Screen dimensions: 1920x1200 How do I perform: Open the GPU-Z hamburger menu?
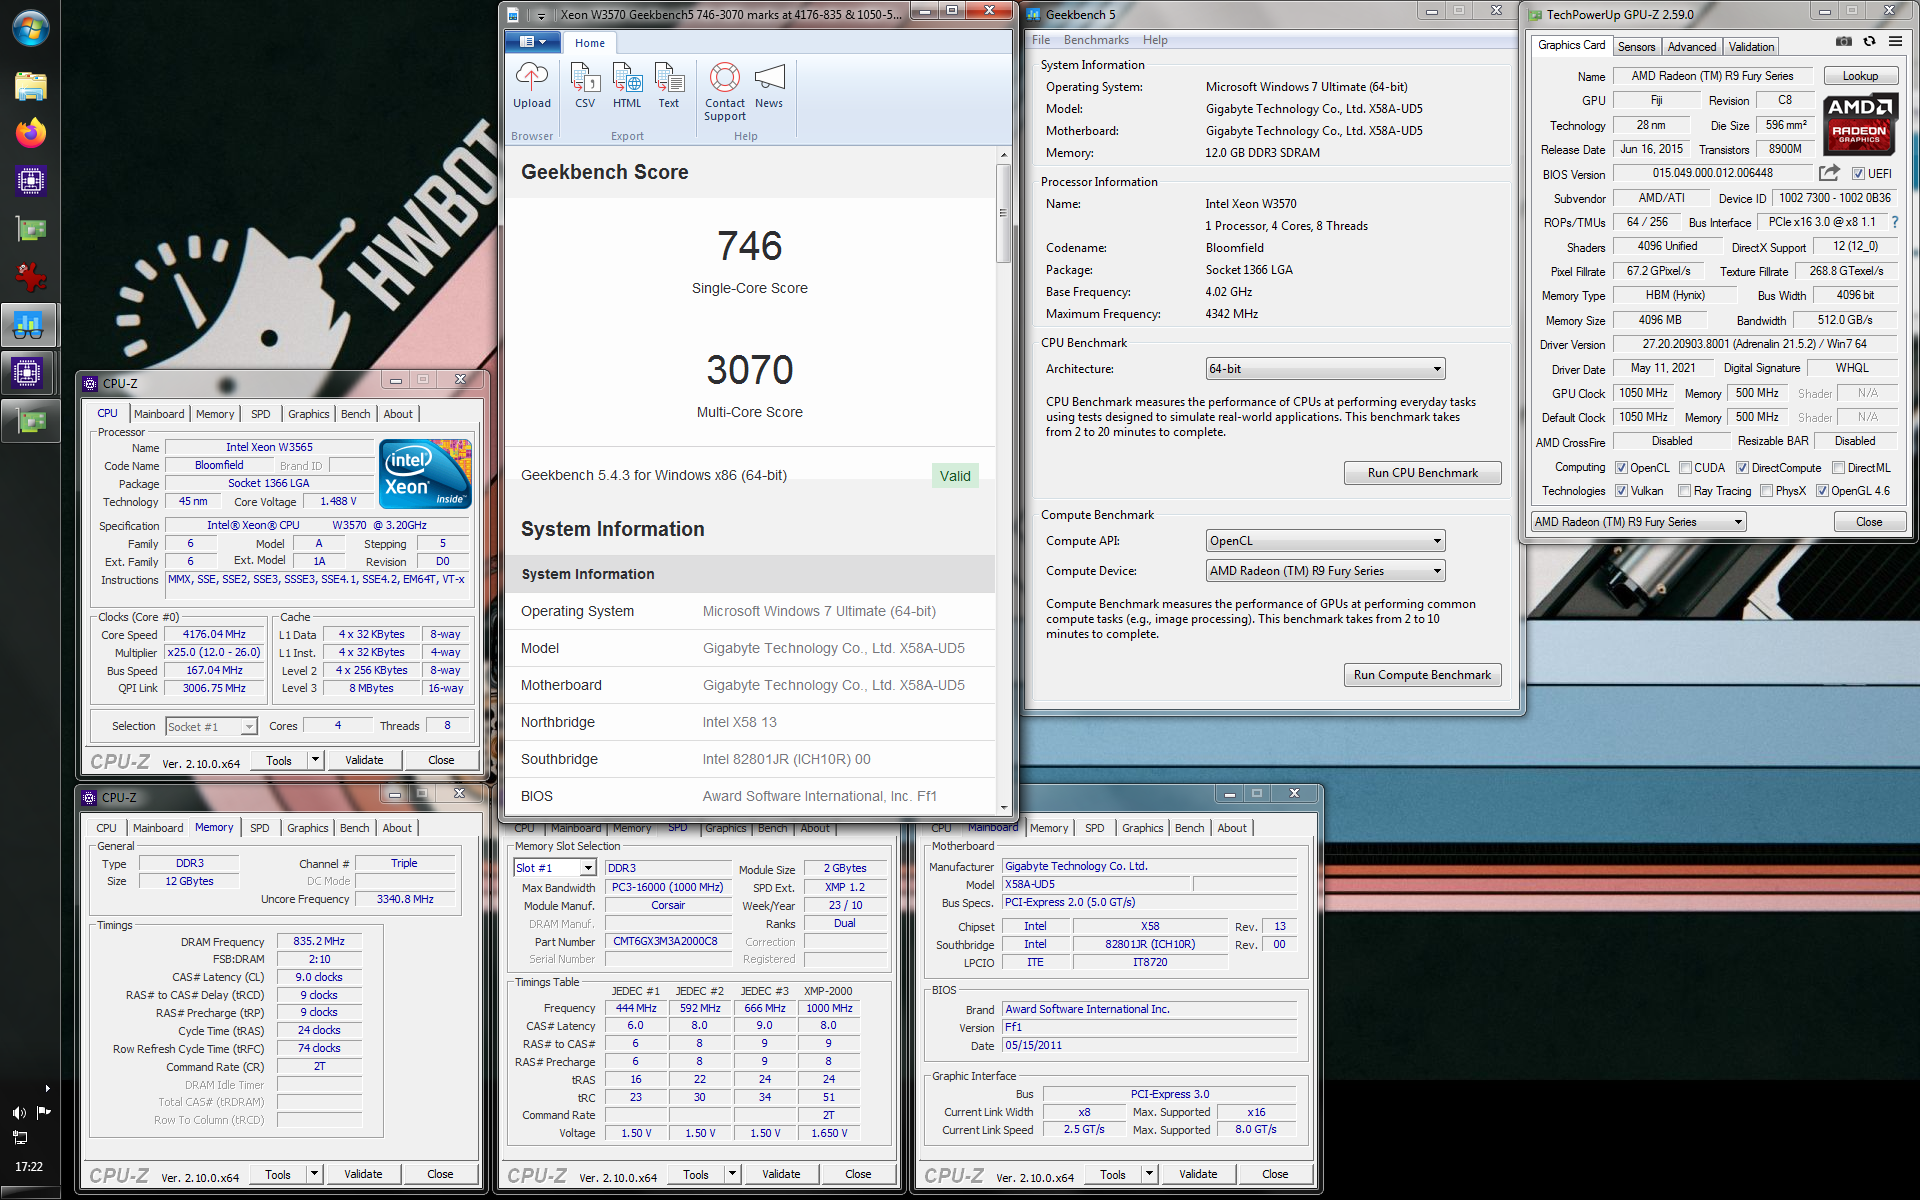point(1895,41)
